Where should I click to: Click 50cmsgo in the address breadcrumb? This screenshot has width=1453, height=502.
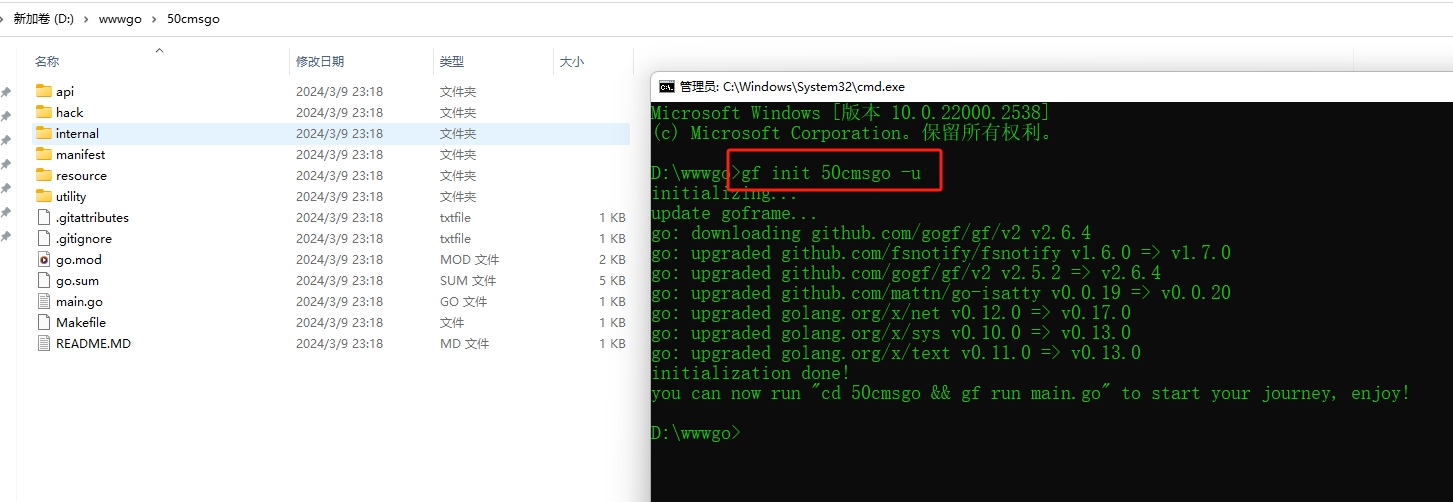click(x=193, y=18)
